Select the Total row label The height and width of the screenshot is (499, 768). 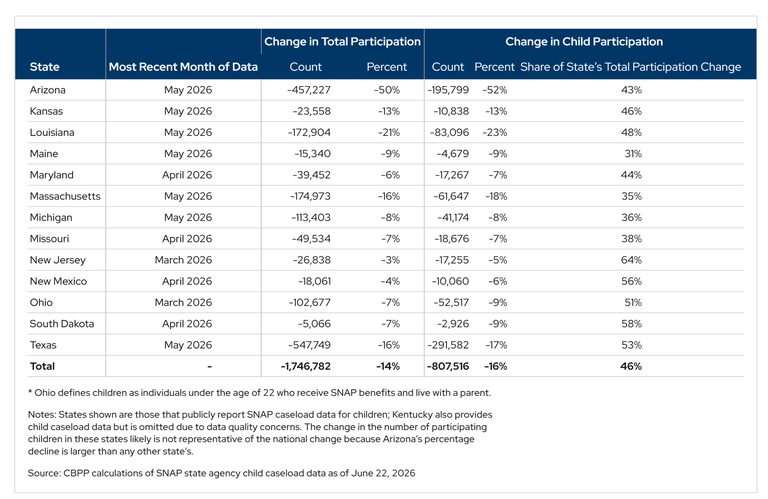pyautogui.click(x=42, y=366)
